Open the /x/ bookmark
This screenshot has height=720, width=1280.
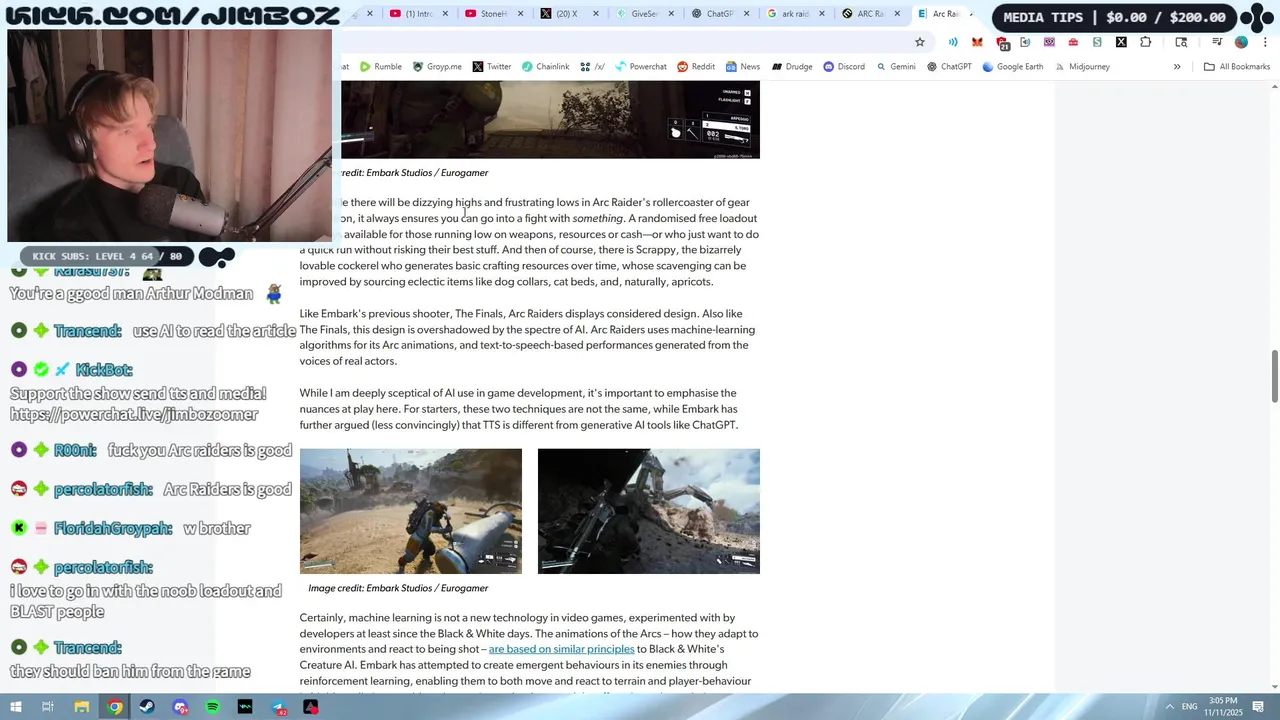pos(592,67)
